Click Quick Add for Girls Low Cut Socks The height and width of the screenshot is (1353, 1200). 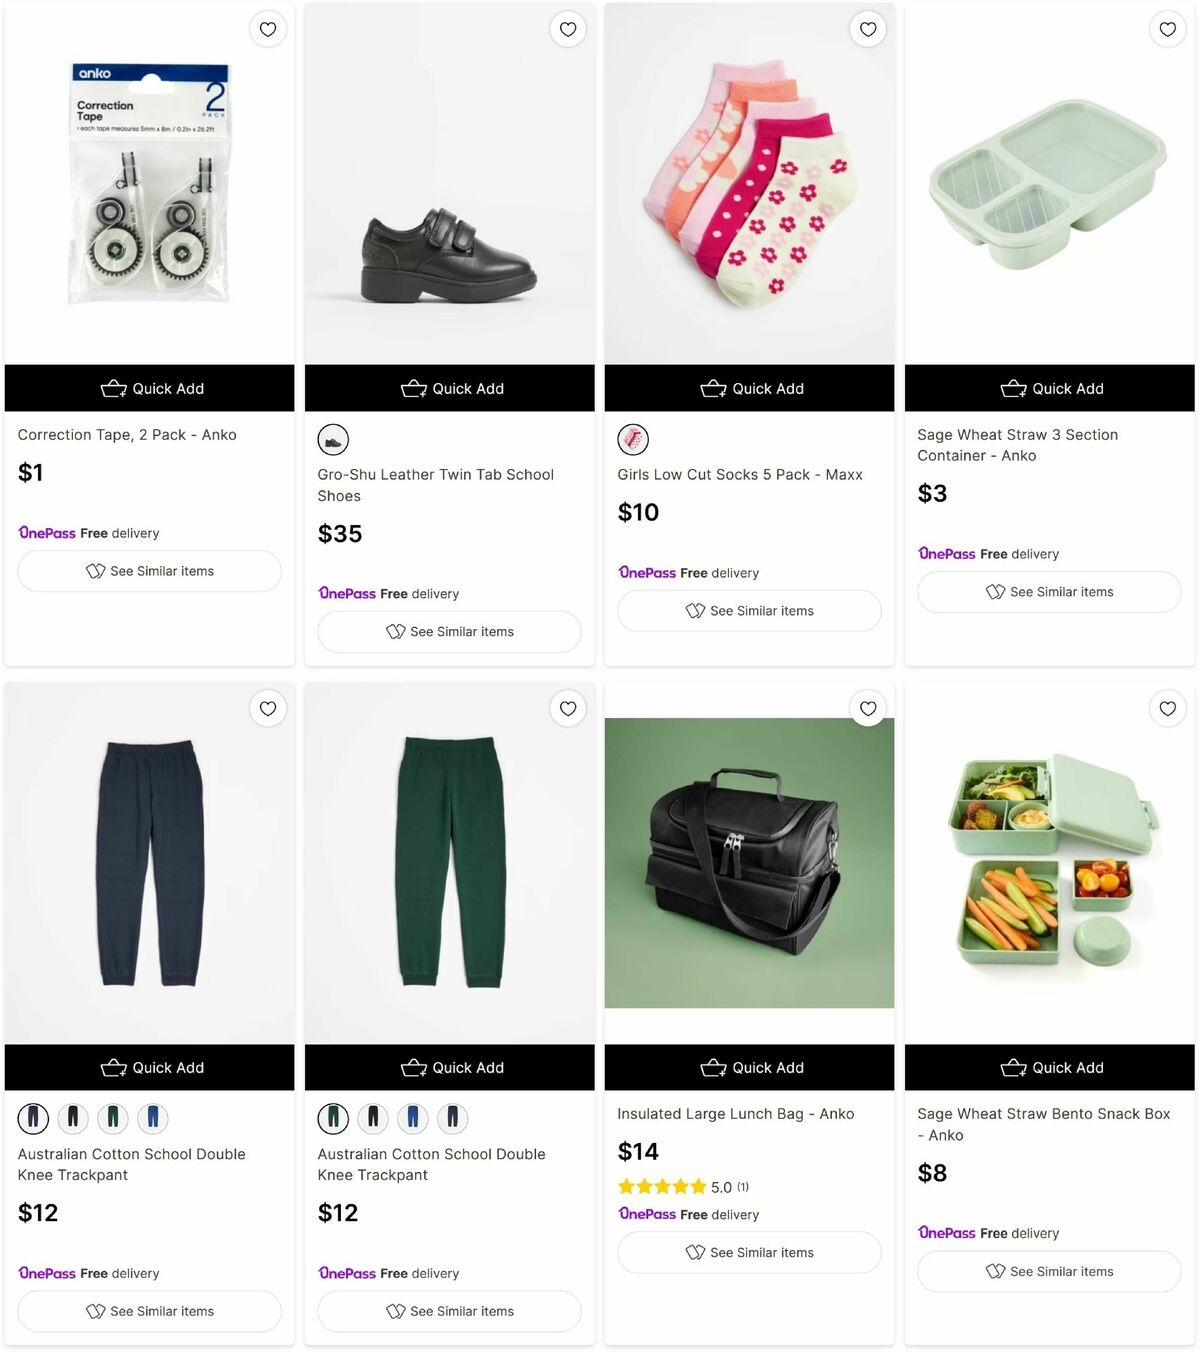click(748, 388)
